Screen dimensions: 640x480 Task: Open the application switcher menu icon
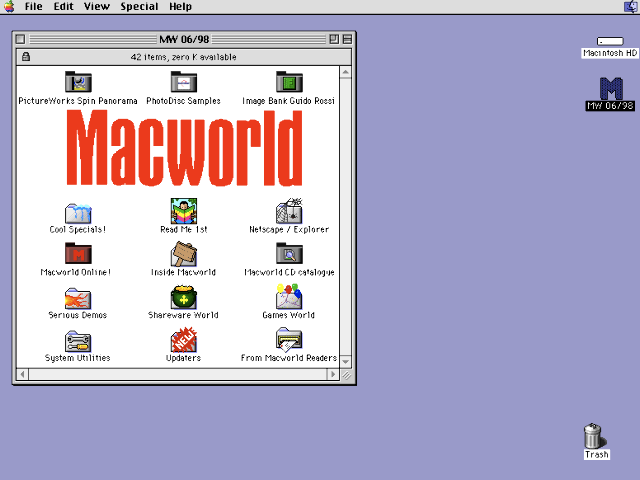pos(631,7)
